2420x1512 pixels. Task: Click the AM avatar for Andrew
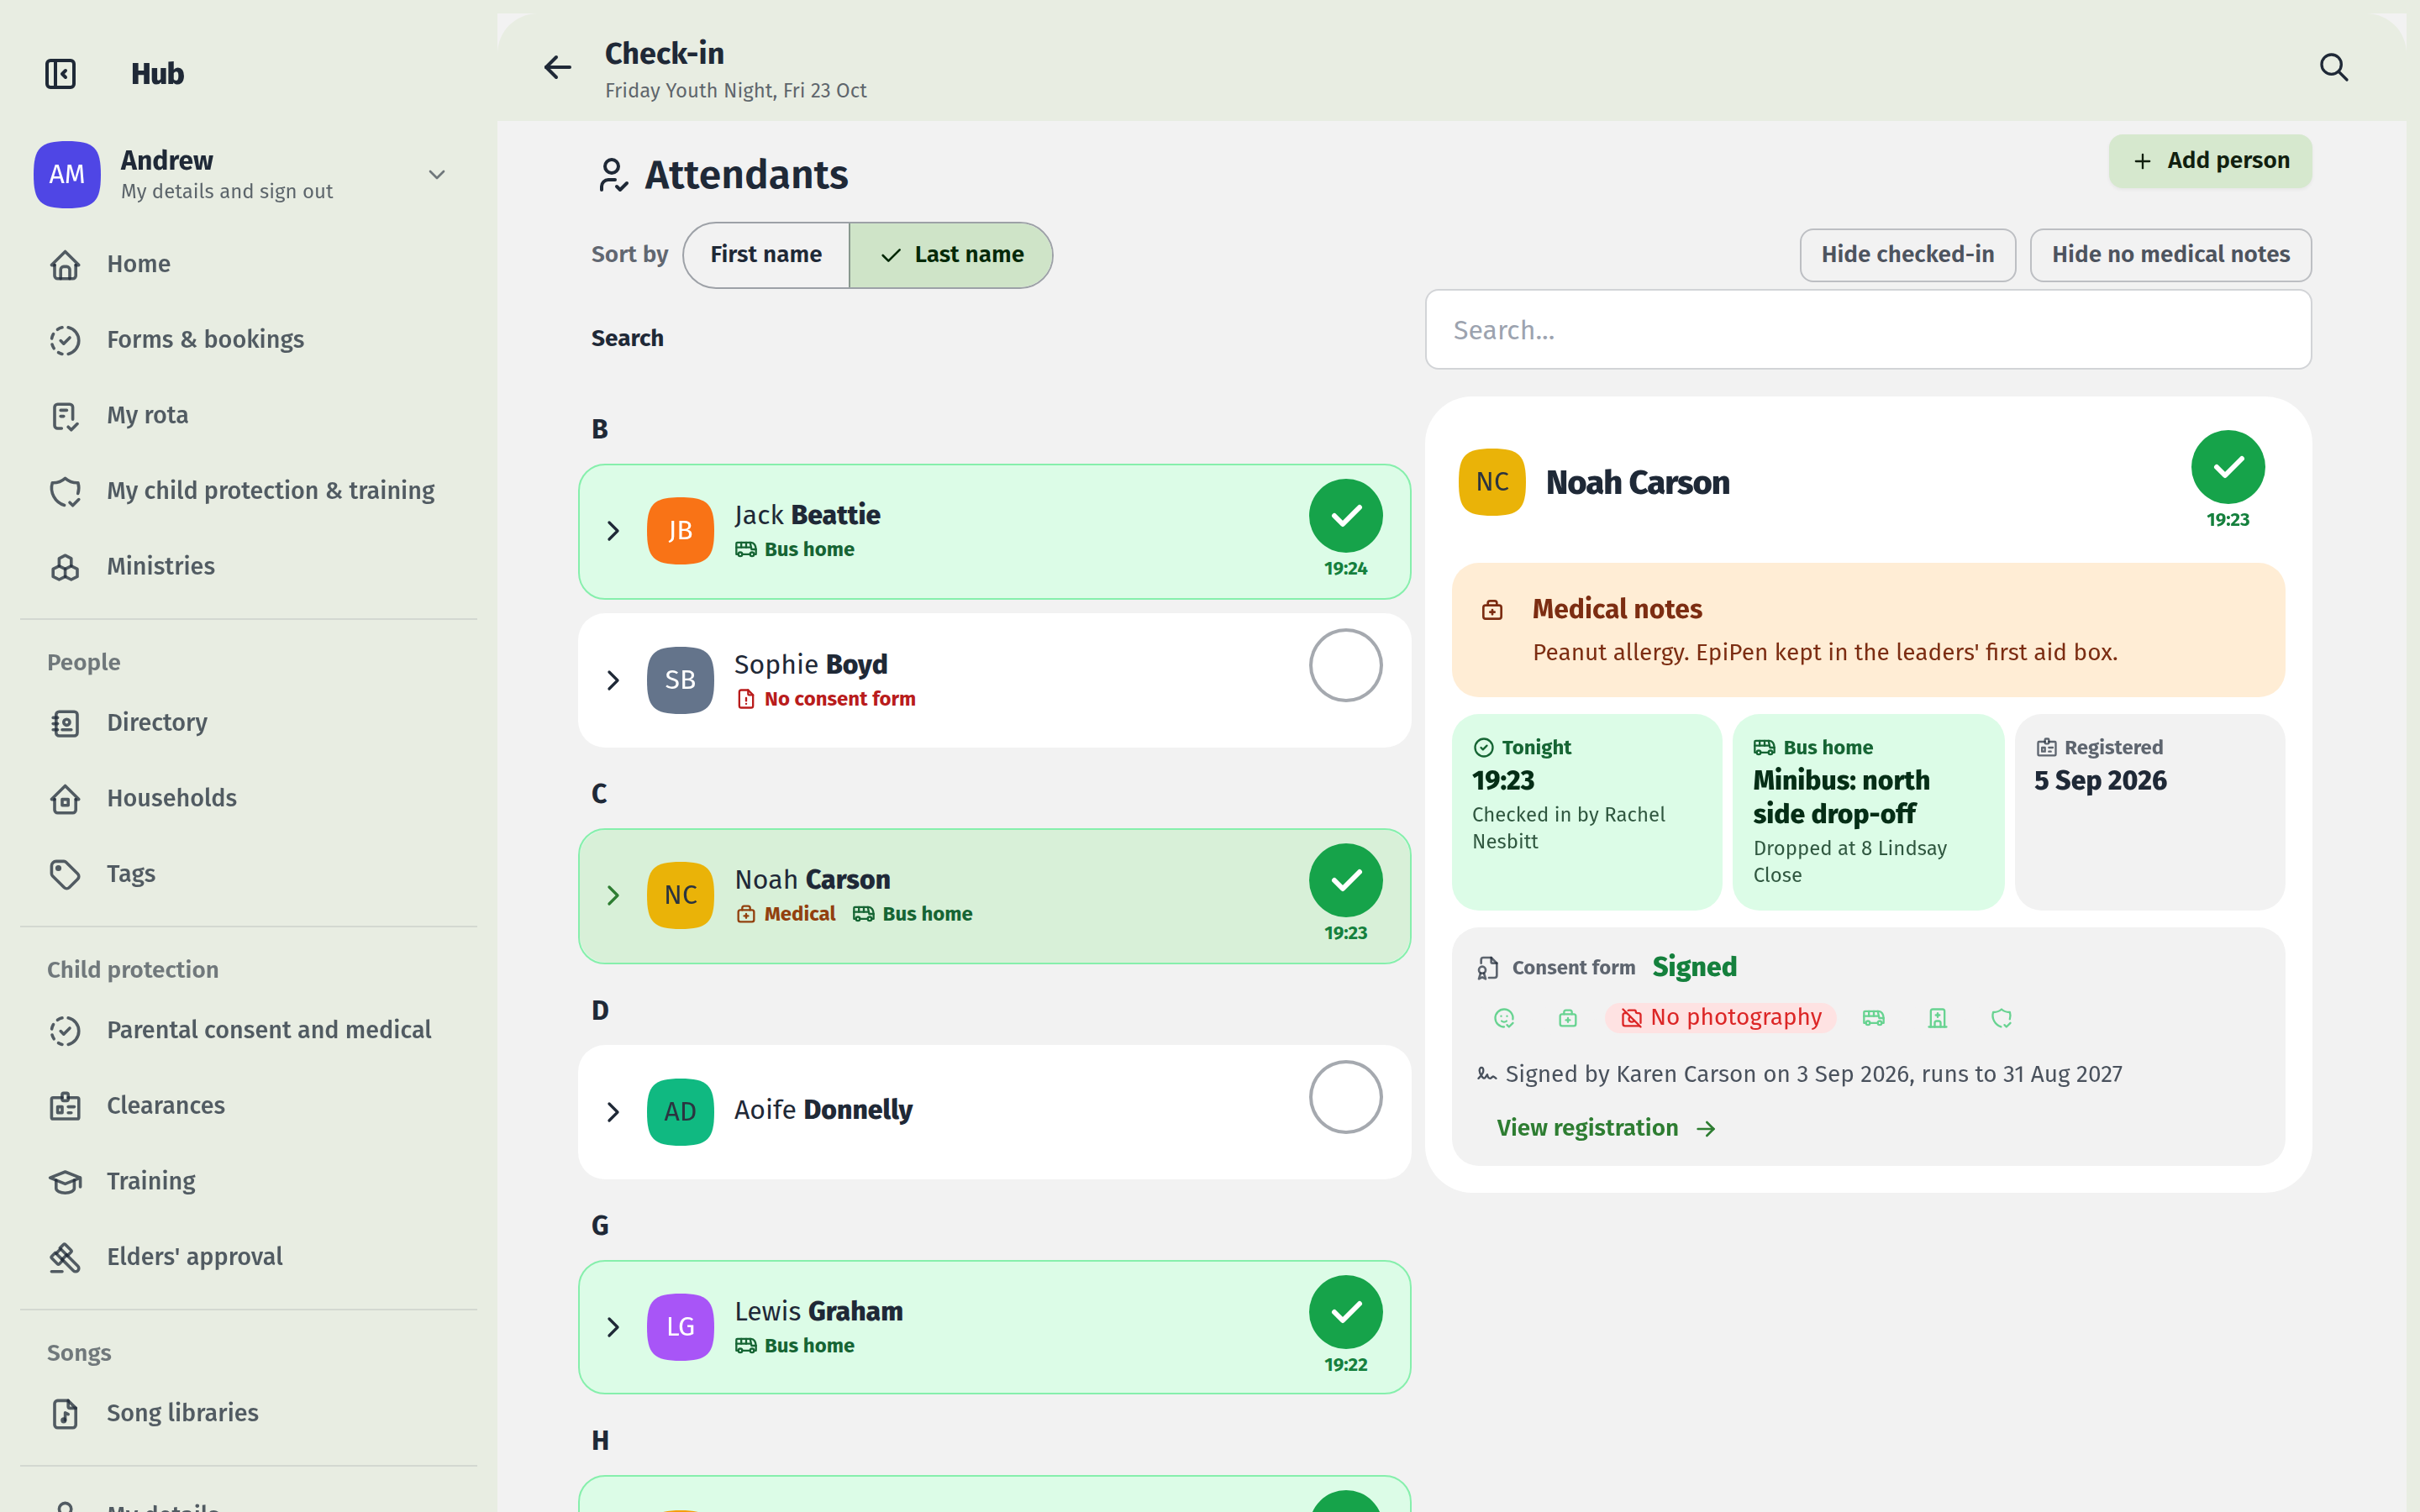(67, 174)
